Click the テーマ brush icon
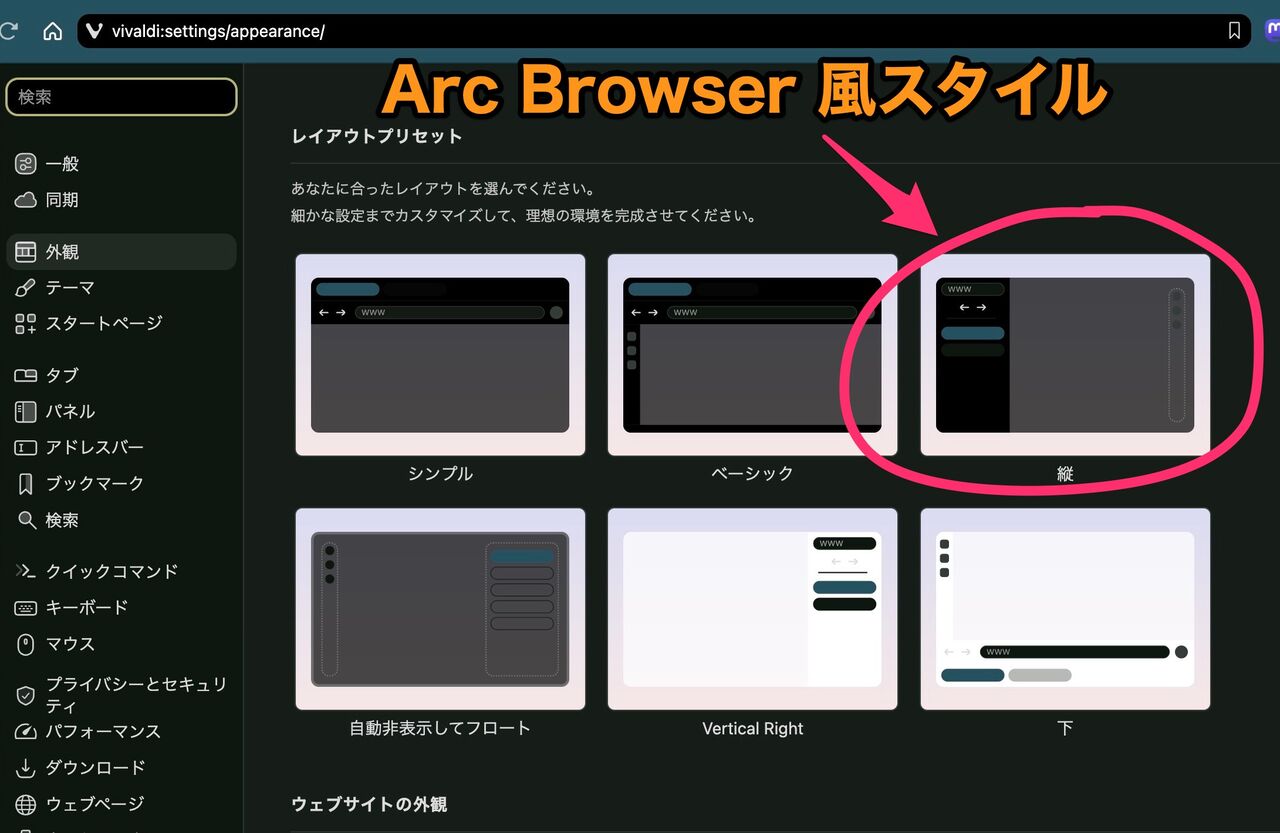 [x=26, y=288]
